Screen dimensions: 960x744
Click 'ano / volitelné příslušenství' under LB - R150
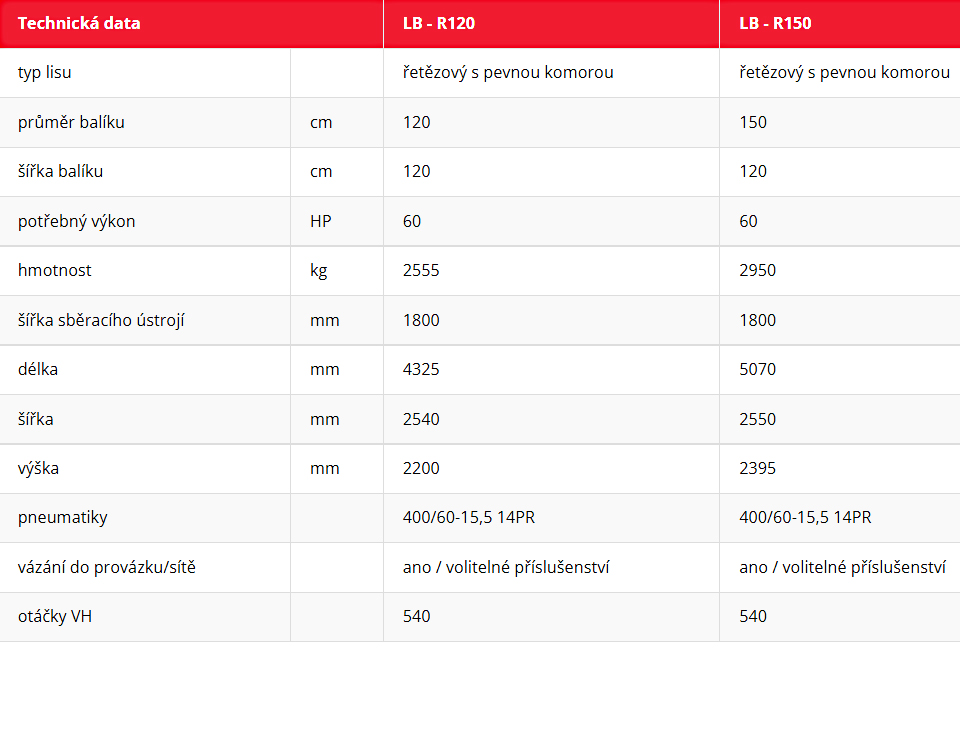pos(842,567)
